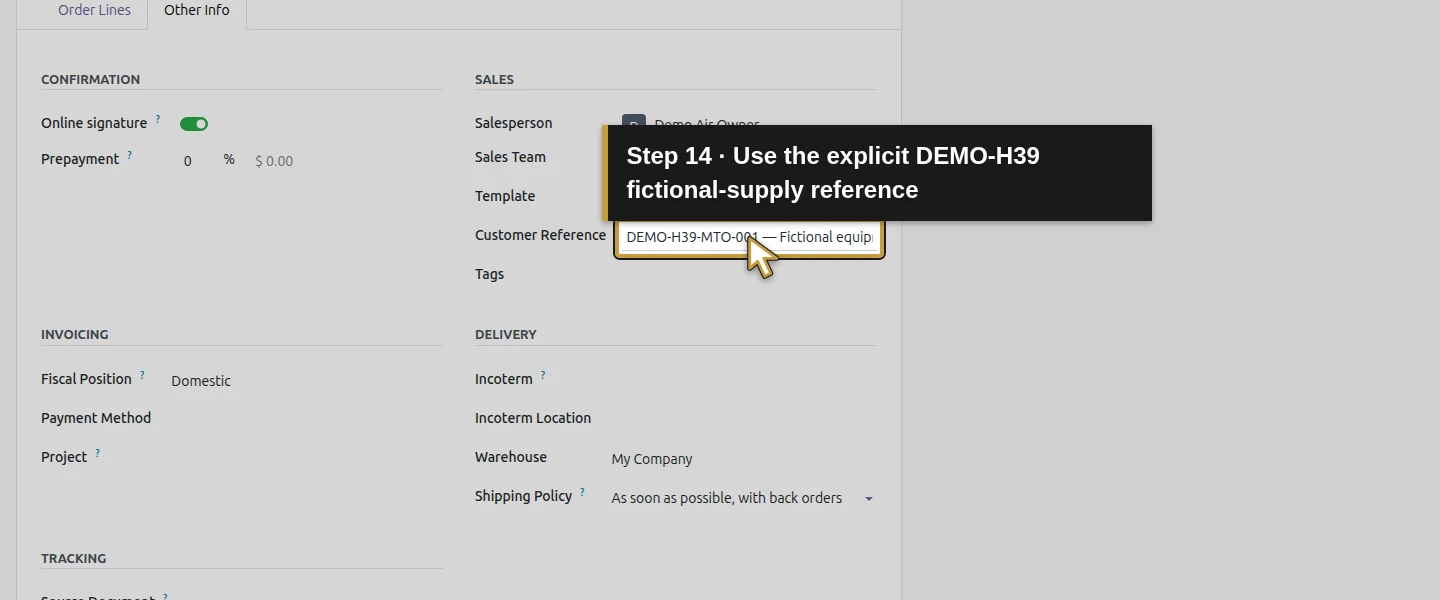Screen dimensions: 1440x600
Task: Click the Incoterm Location input field
Action: pos(743,419)
